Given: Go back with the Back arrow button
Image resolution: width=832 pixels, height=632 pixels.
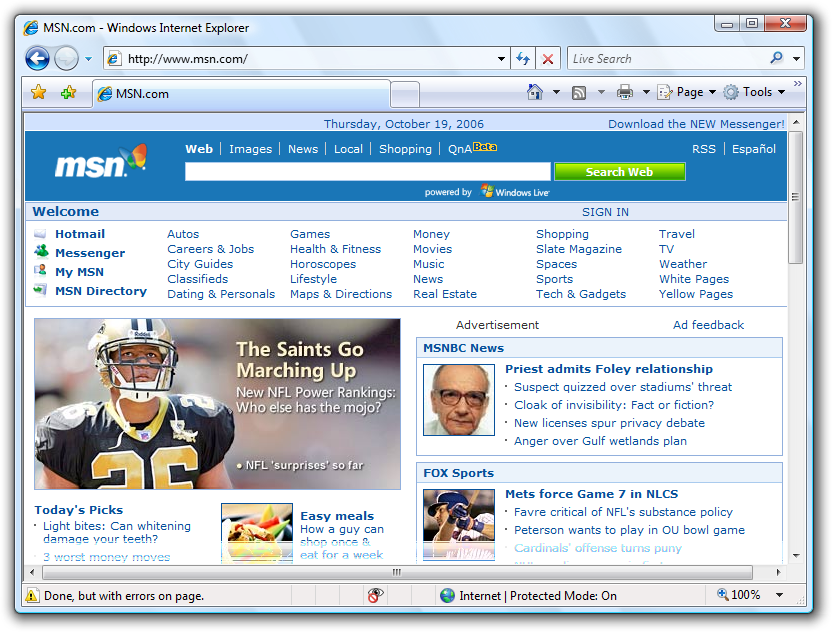Looking at the screenshot, I should [x=37, y=58].
